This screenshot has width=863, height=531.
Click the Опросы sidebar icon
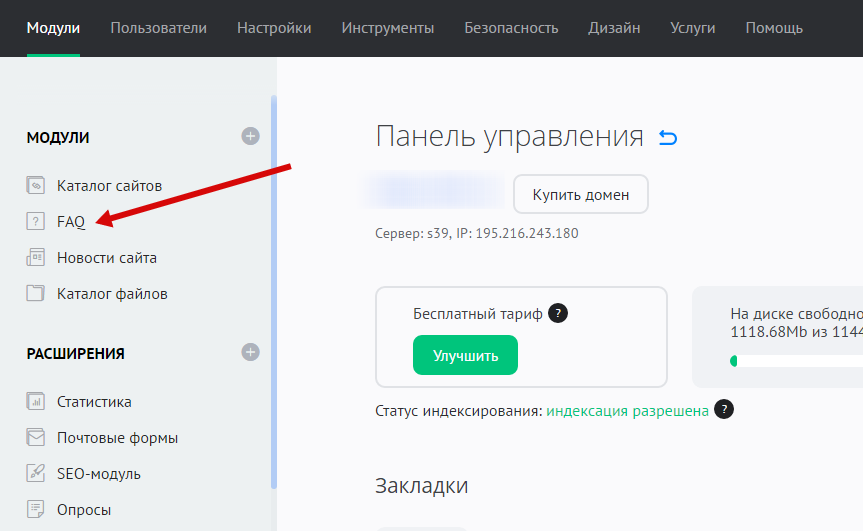(36, 510)
